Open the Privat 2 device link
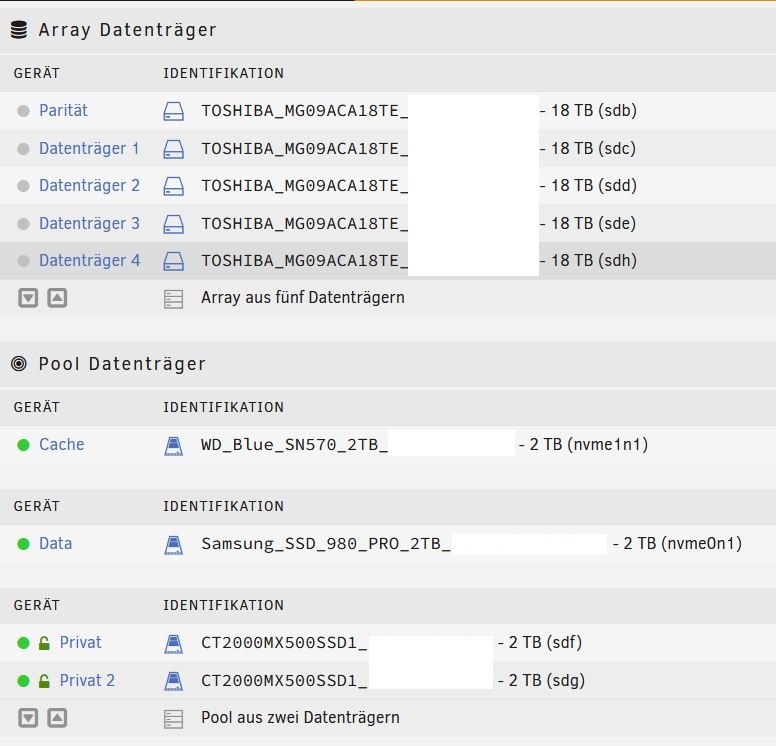Image resolution: width=776 pixels, height=746 pixels. click(x=87, y=681)
